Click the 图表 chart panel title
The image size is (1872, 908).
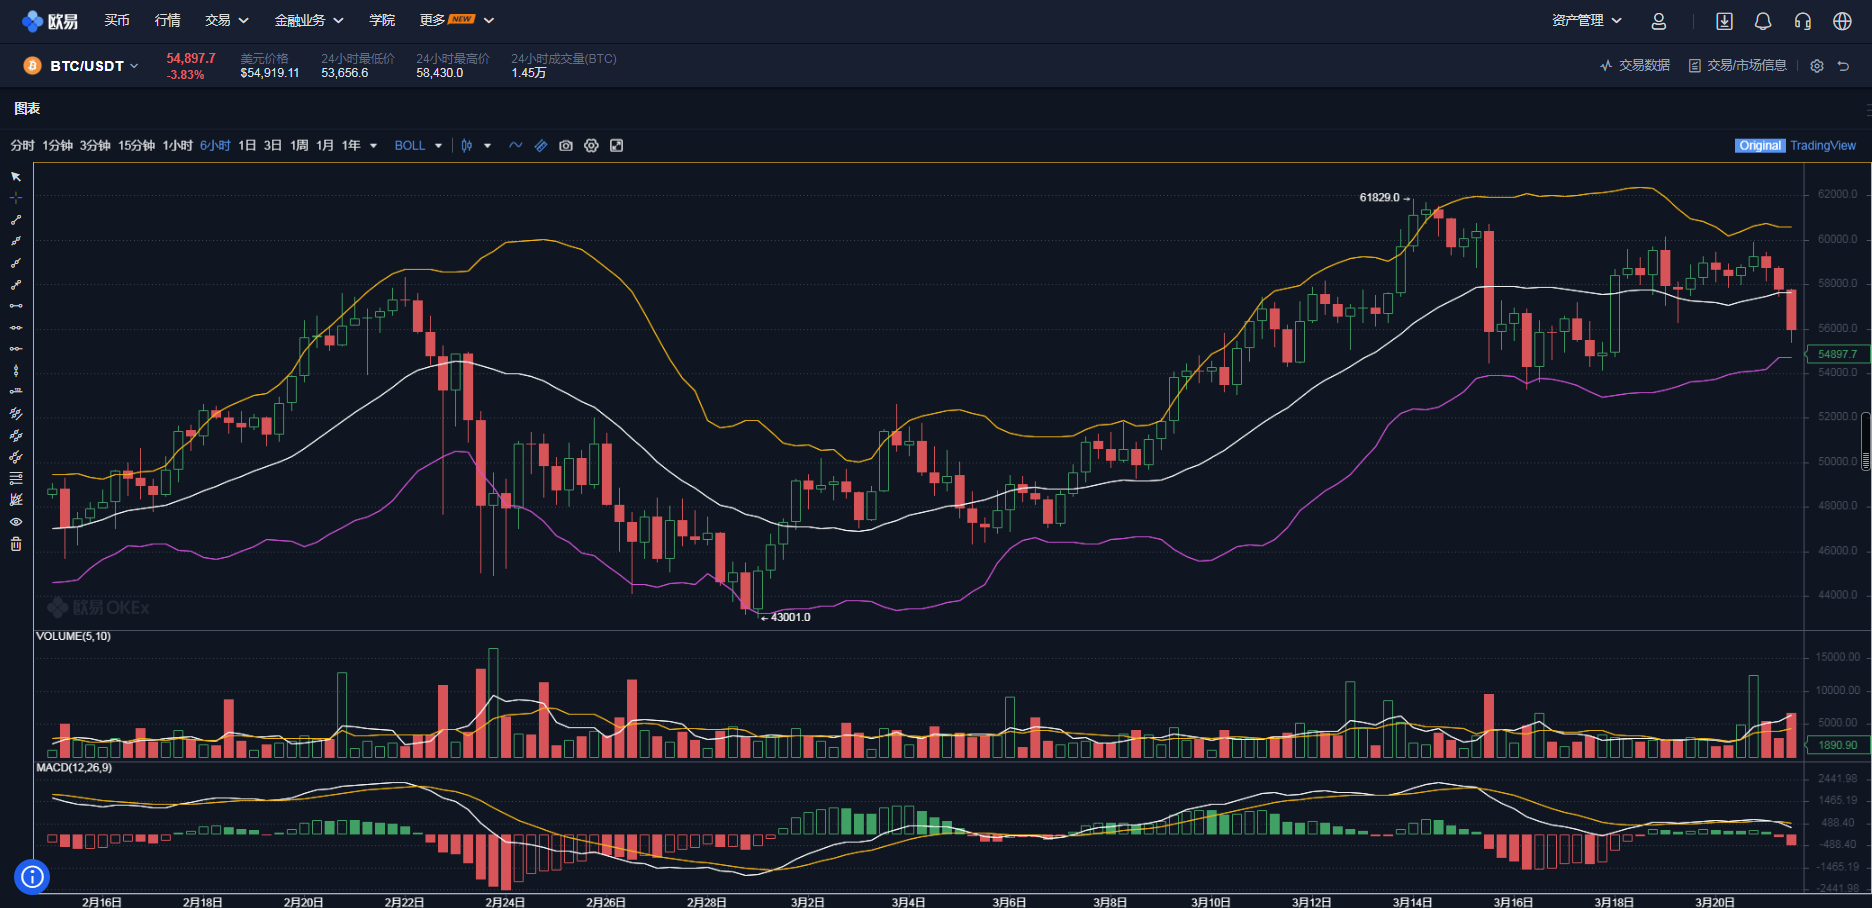pos(27,109)
